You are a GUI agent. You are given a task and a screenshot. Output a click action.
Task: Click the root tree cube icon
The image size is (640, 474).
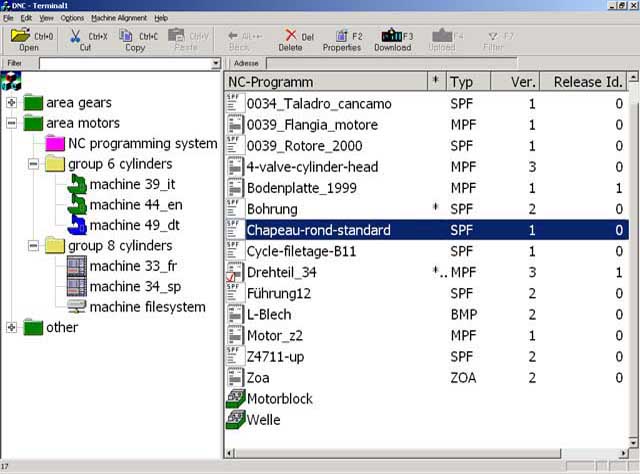pos(11,81)
